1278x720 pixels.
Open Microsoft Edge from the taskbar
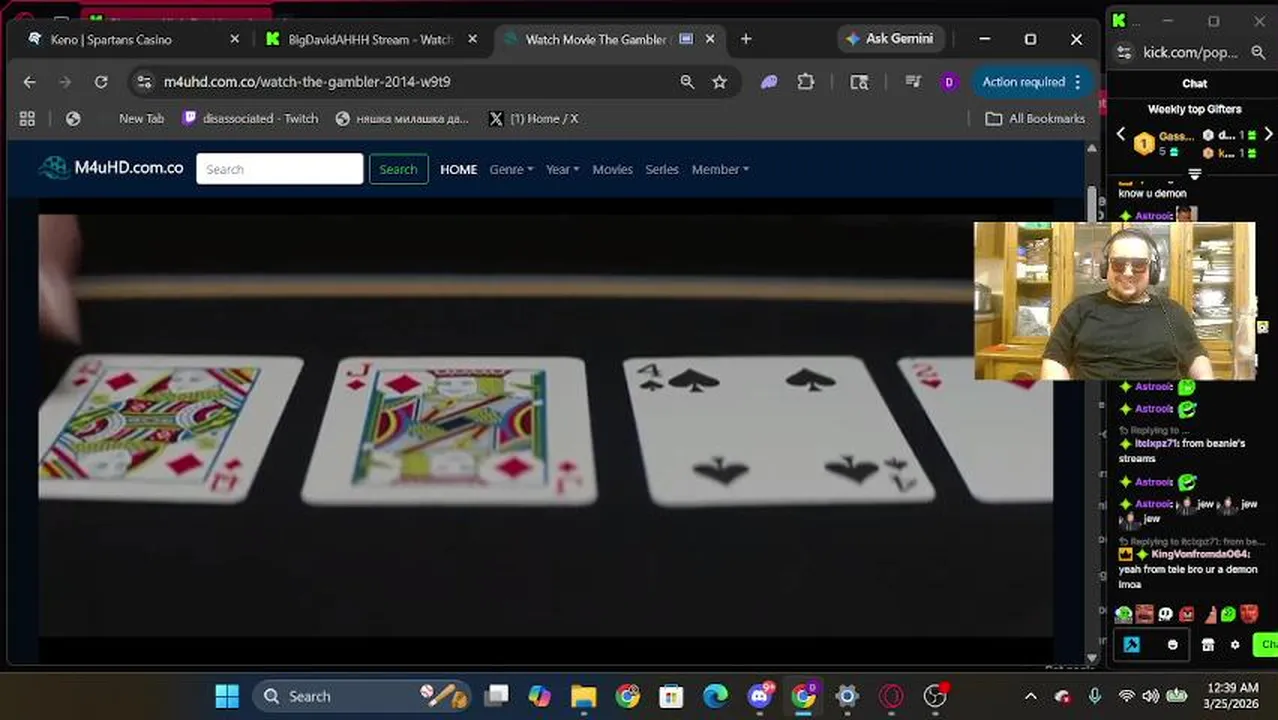coord(715,696)
